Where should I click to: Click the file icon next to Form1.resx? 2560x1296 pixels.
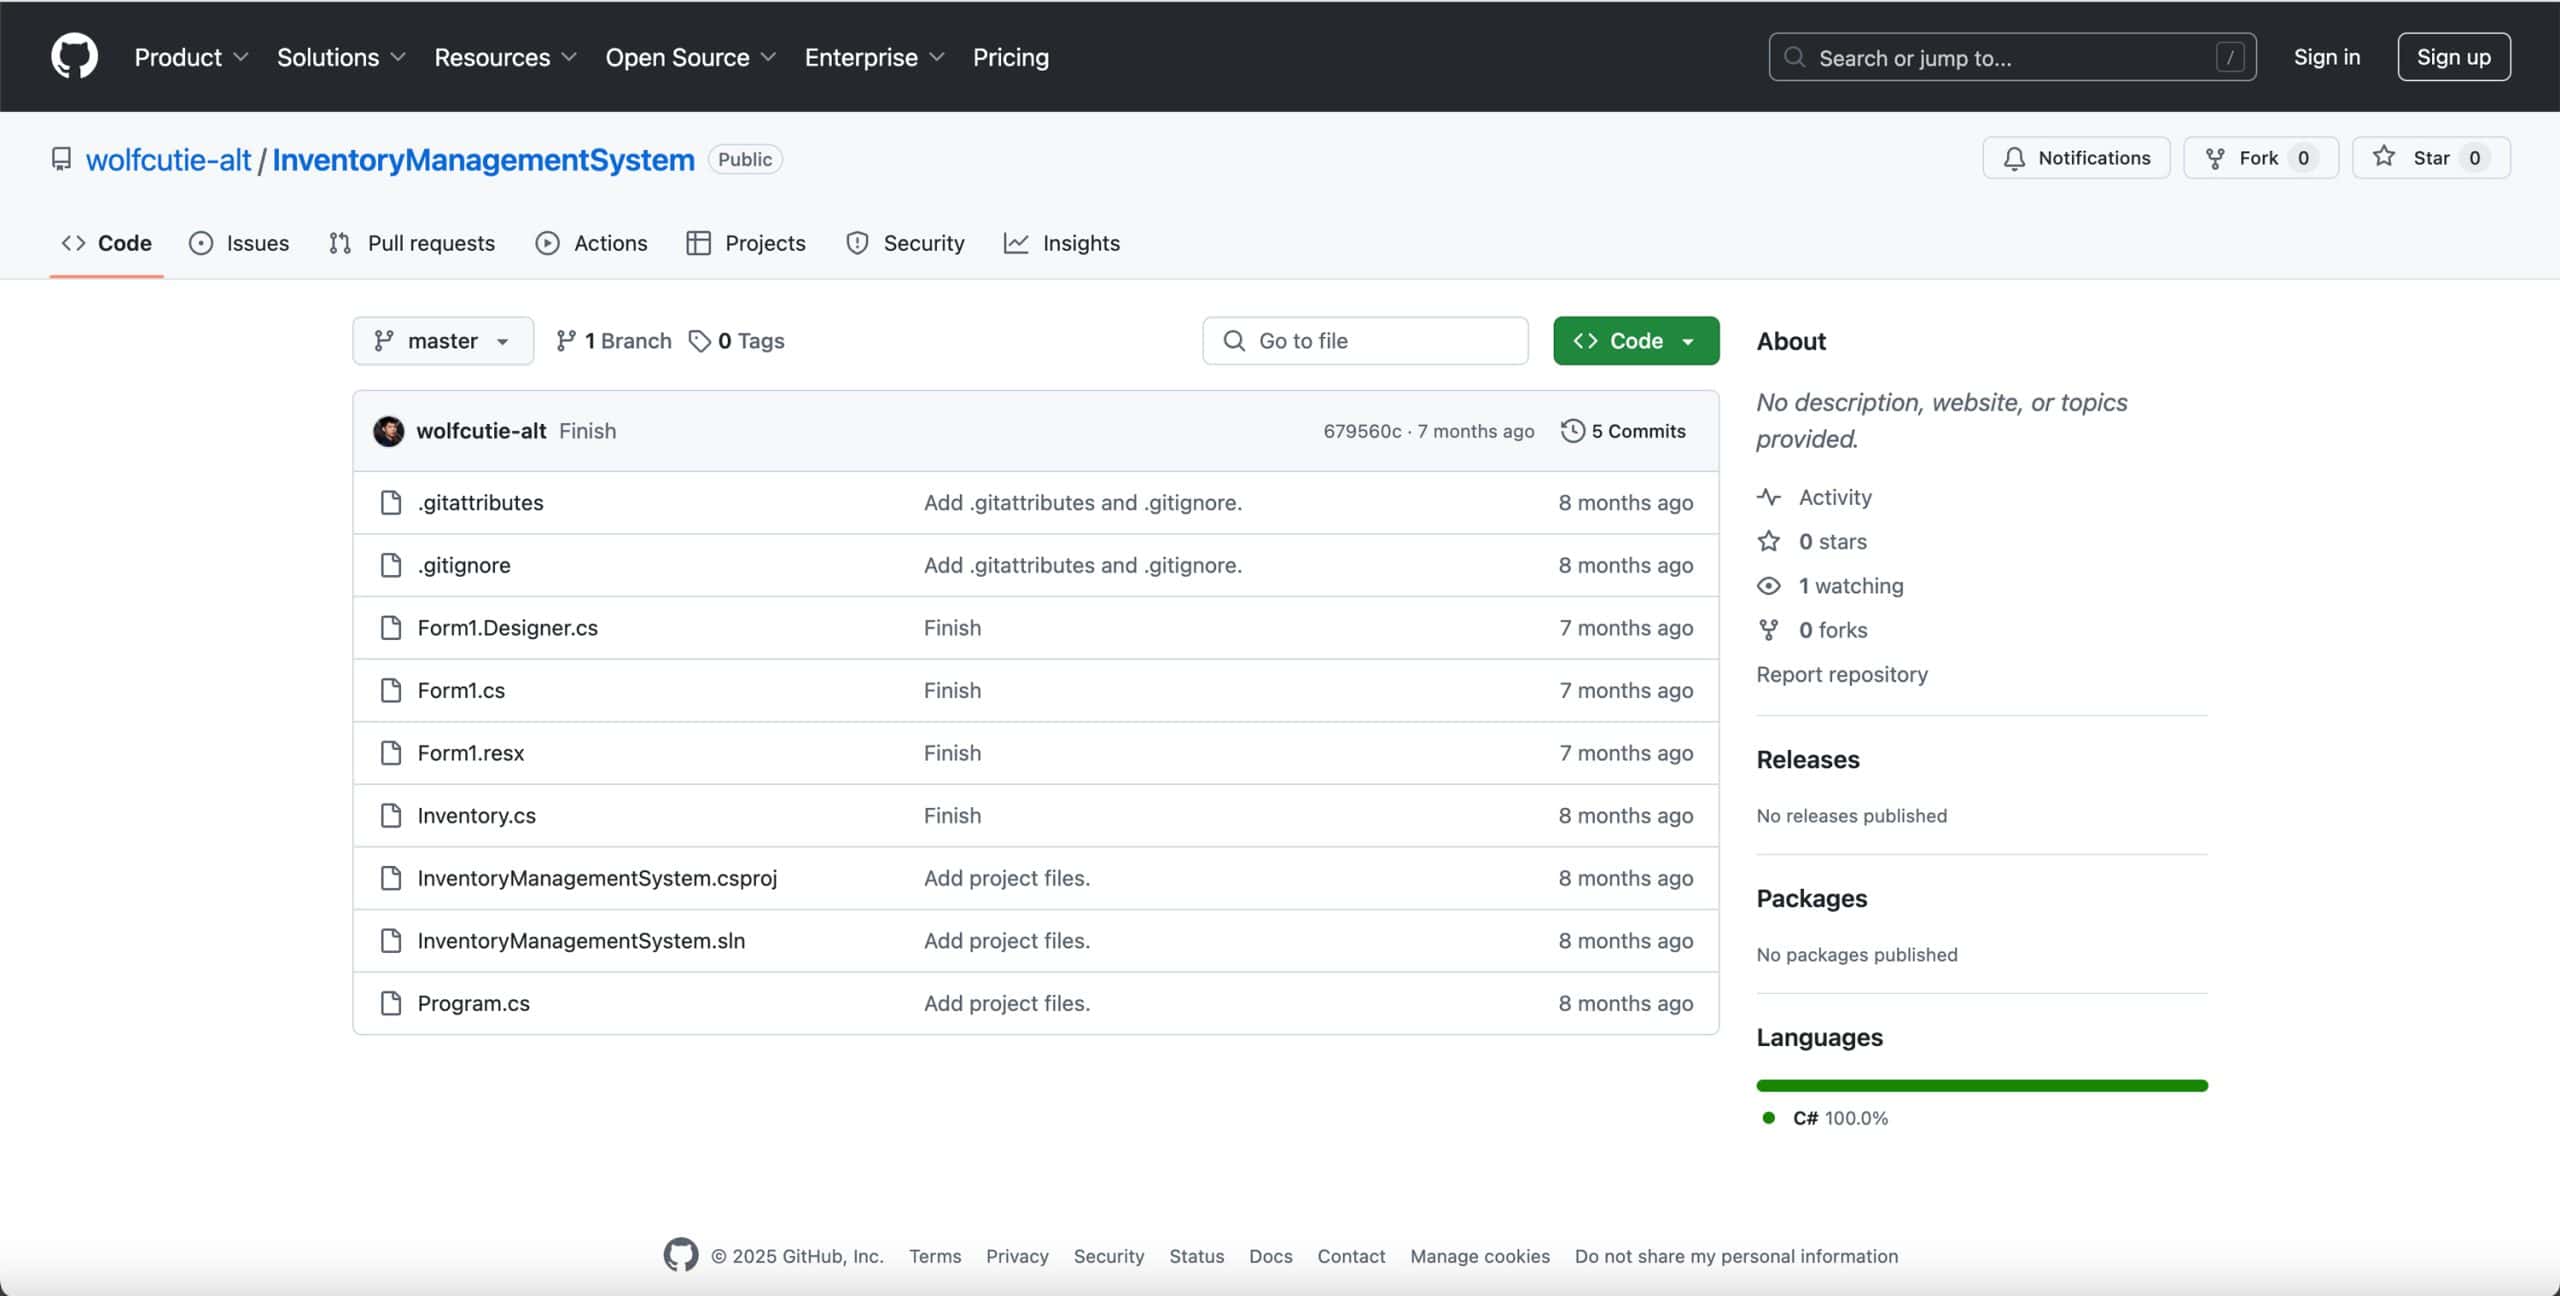[391, 752]
